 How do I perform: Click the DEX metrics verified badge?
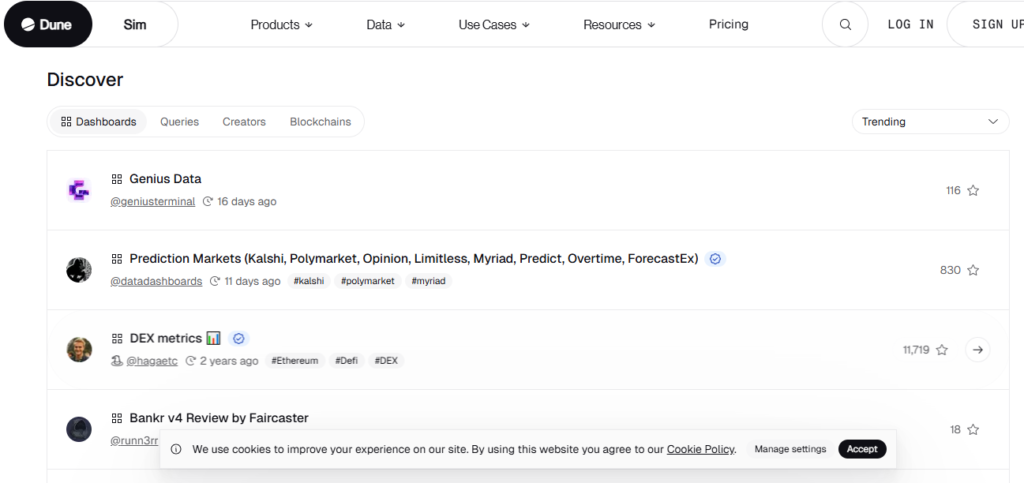coord(239,339)
